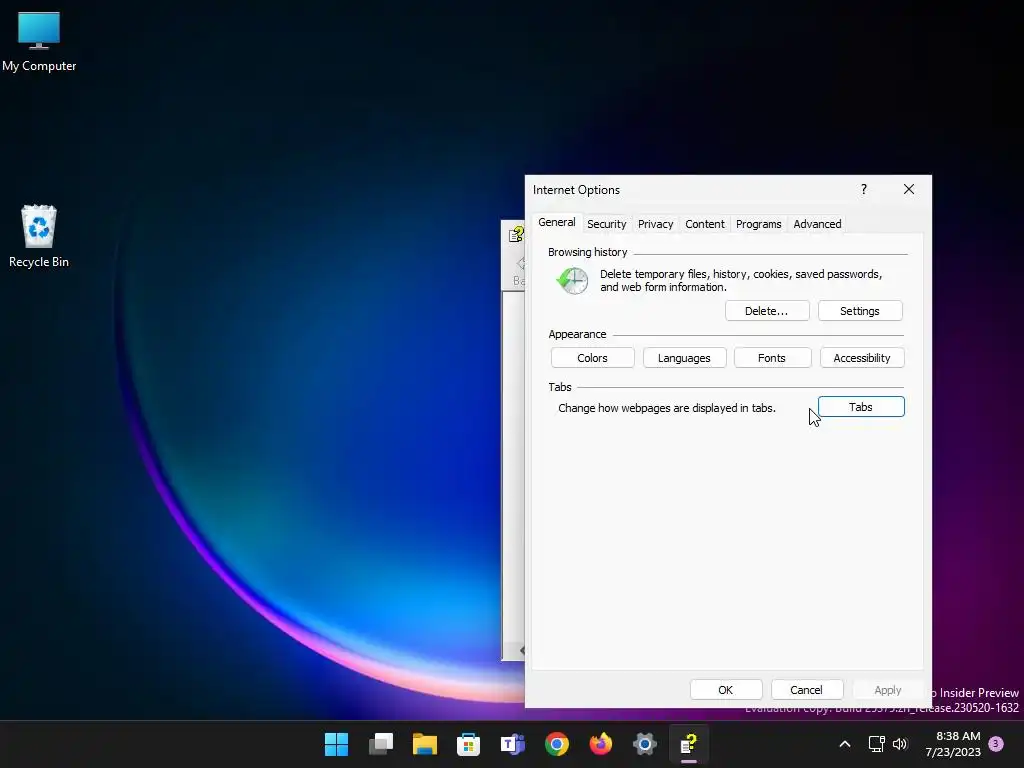
Task: Click the help window icon behind dialog
Action: click(516, 234)
